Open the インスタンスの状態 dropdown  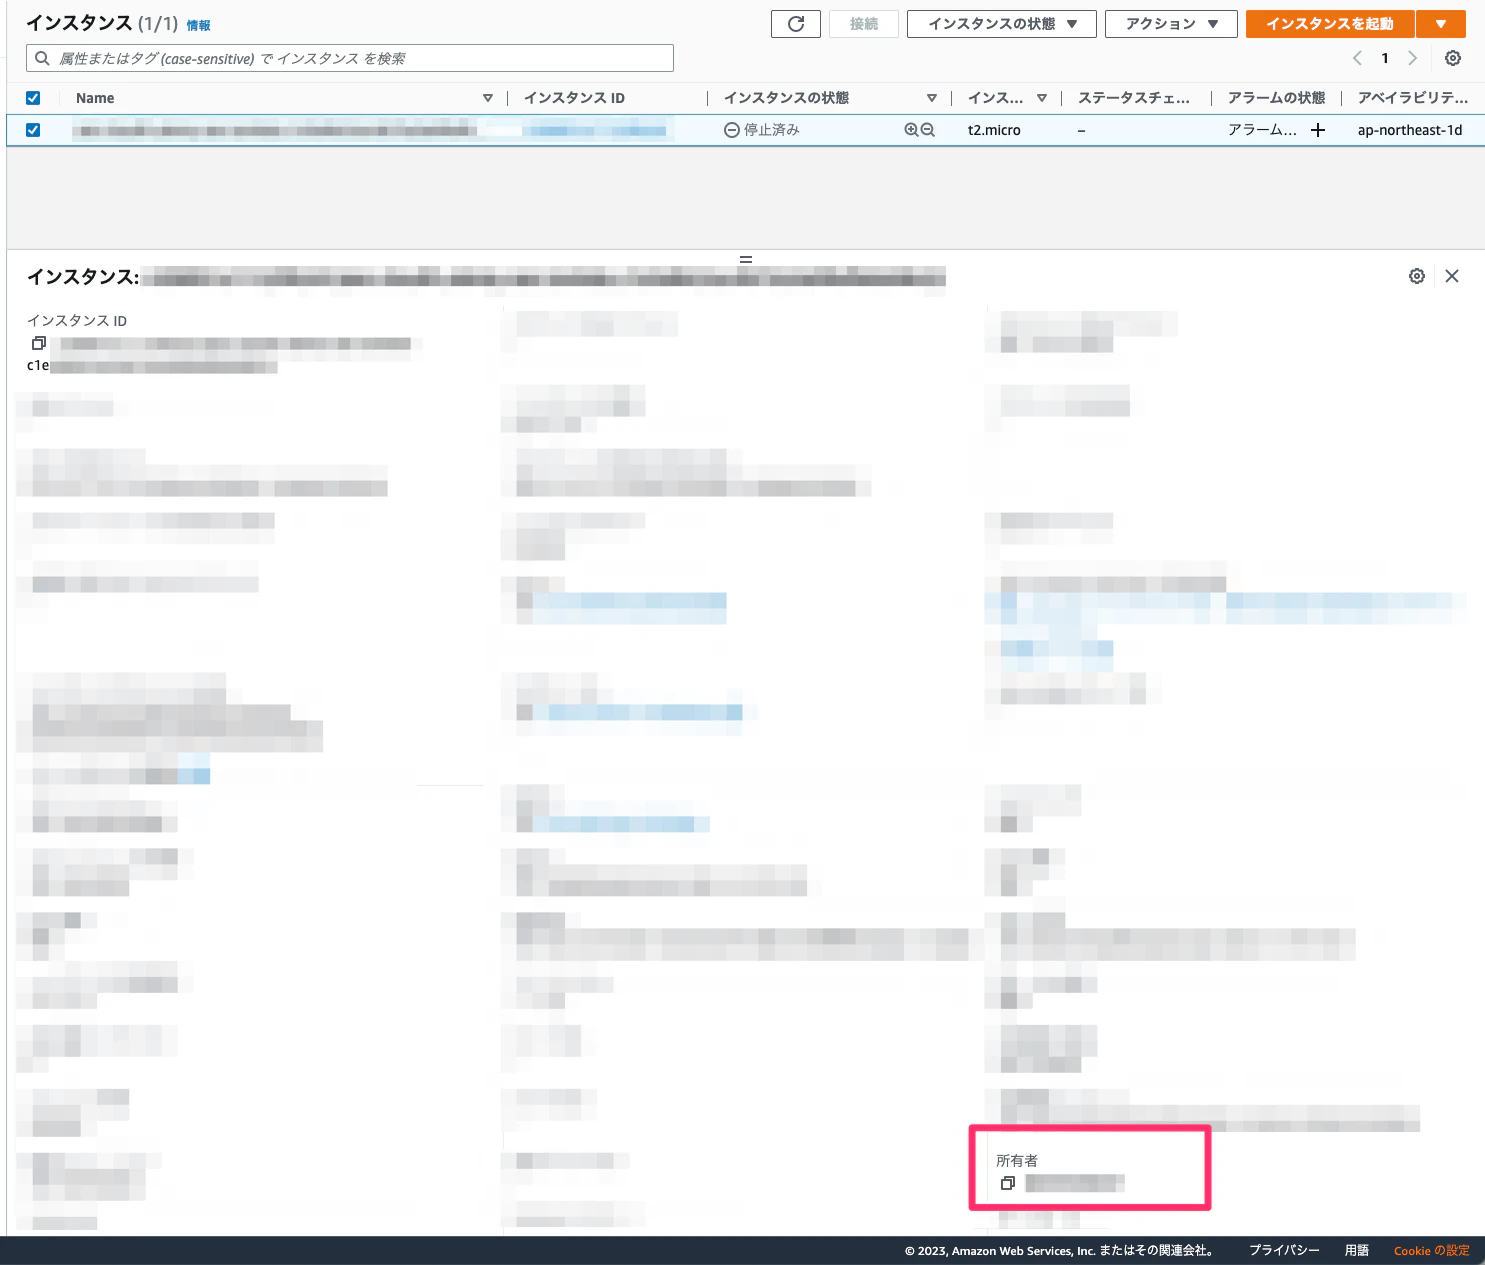pyautogui.click(x=1000, y=23)
